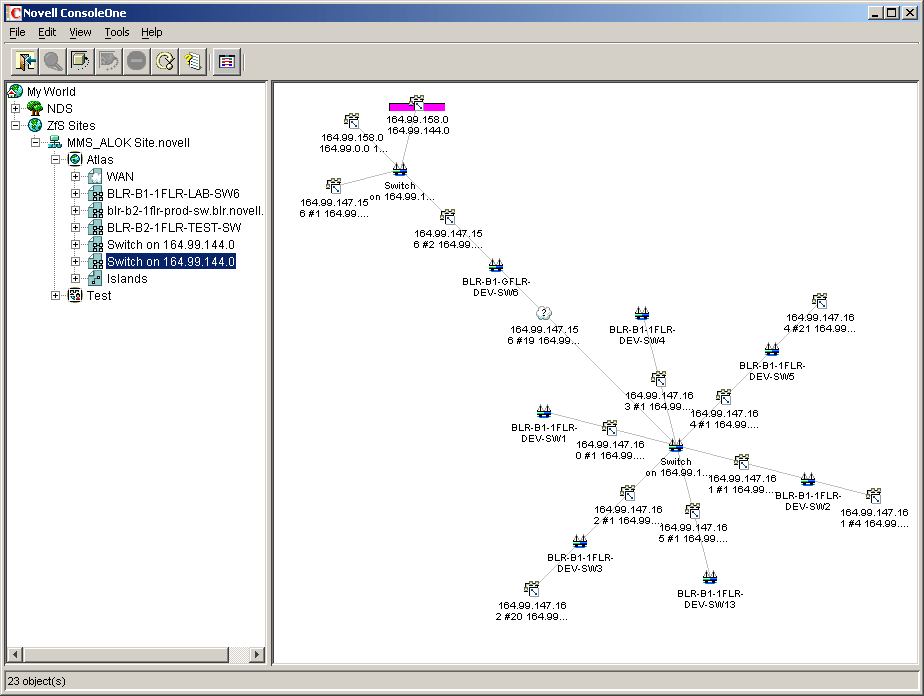Click the question-mark unknown node in the map
This screenshot has width=924, height=696.
544,313
